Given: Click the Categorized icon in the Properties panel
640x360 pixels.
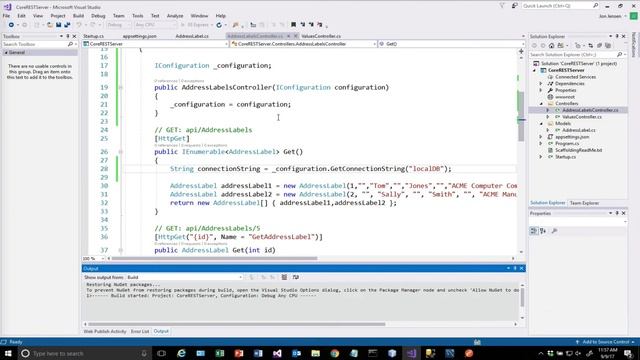Looking at the screenshot, I should tap(534, 231).
